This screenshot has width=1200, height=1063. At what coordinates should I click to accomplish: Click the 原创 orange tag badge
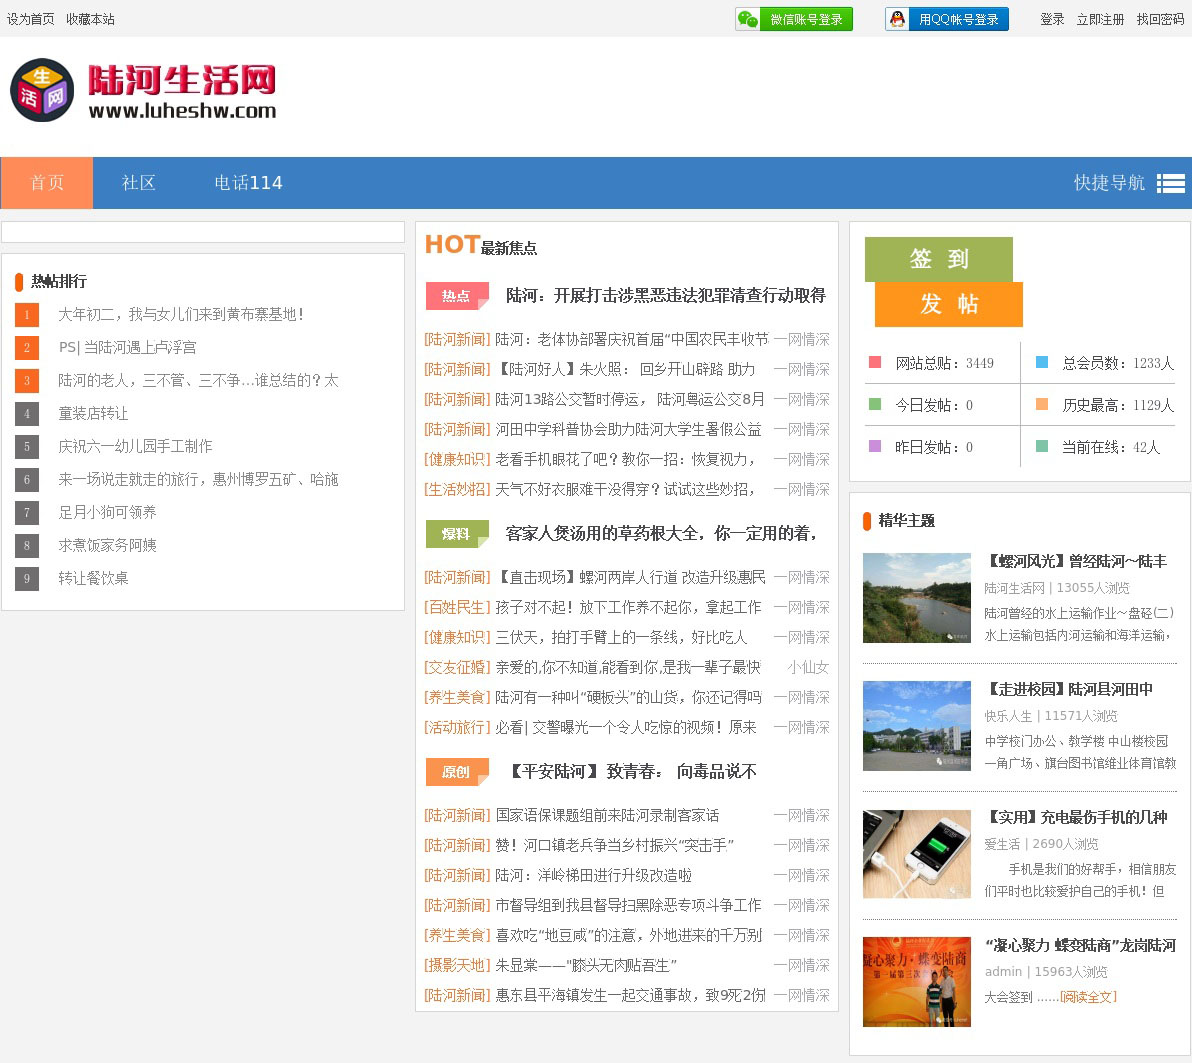pyautogui.click(x=456, y=772)
